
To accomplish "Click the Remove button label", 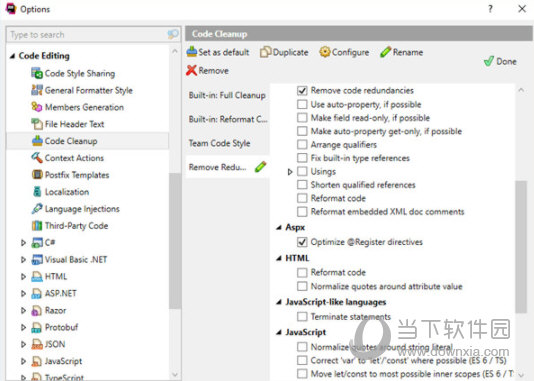I will pos(214,71).
